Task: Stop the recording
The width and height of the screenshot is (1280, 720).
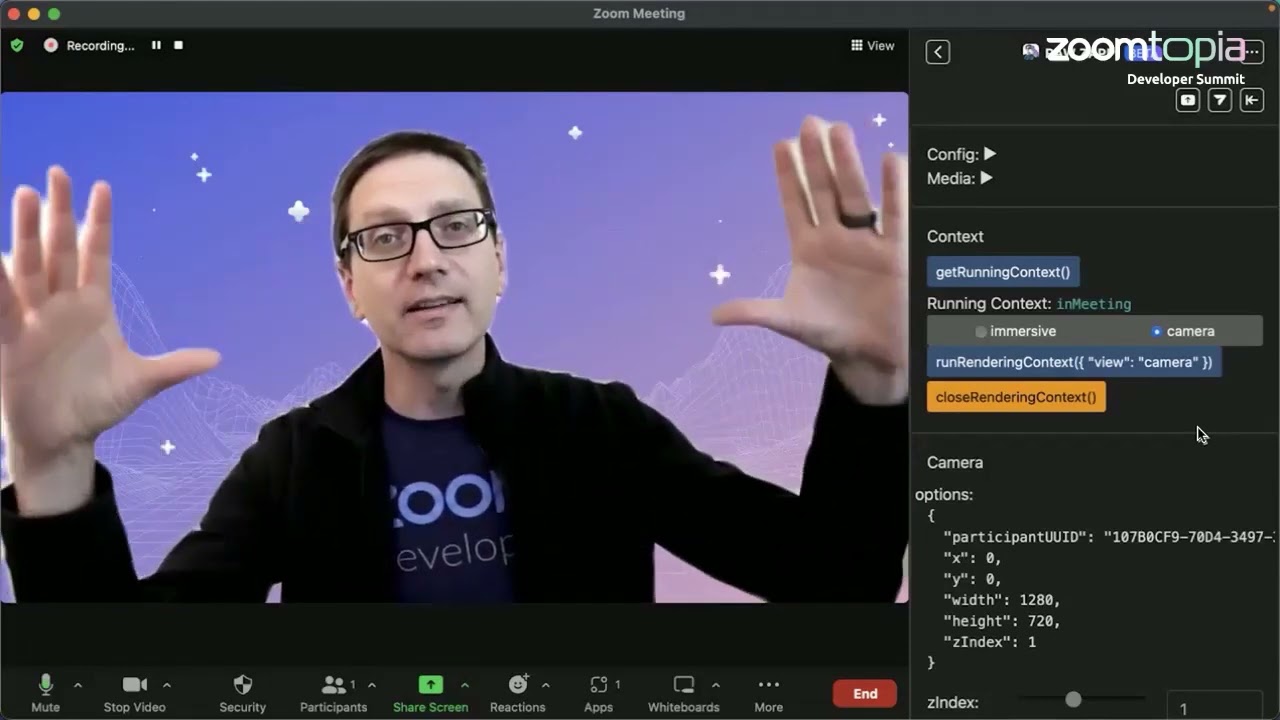Action: (179, 45)
